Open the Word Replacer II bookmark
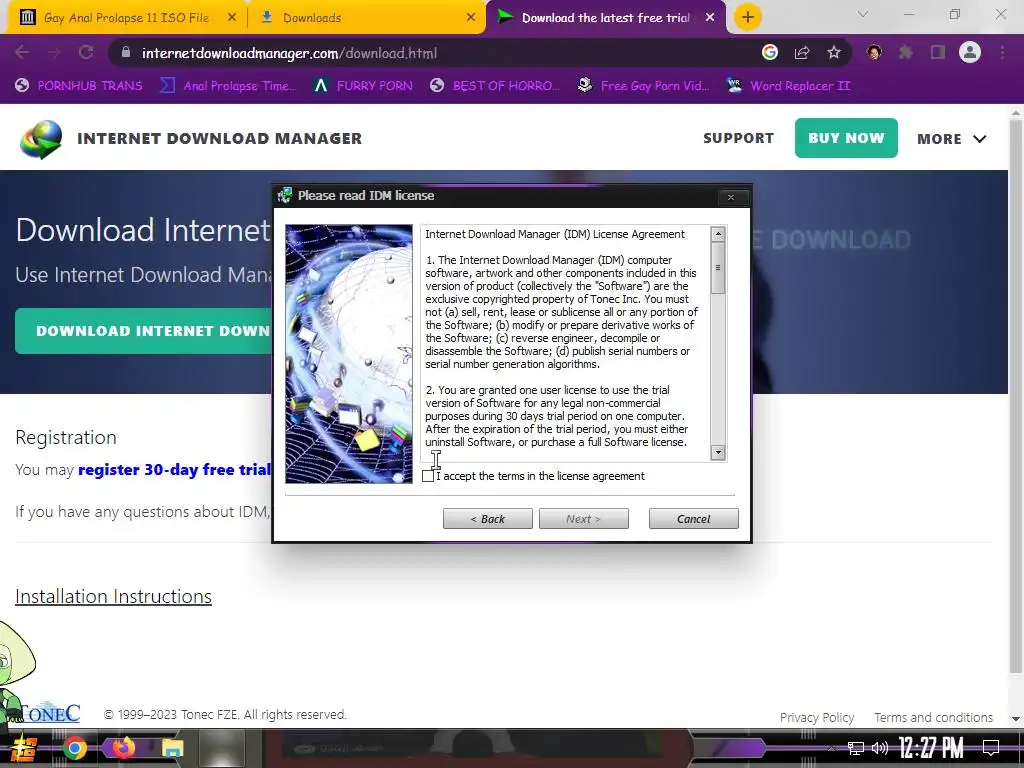This screenshot has height=768, width=1024. click(789, 86)
